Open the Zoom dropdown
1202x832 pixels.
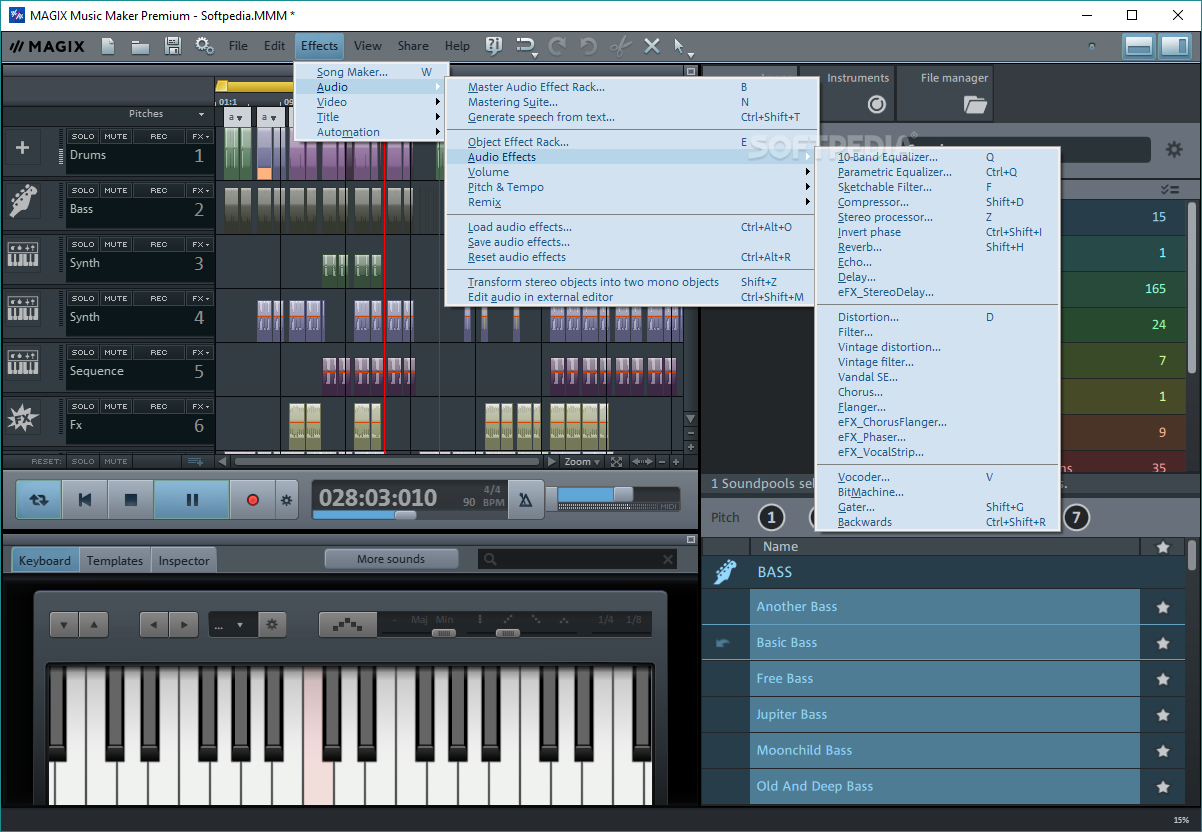(582, 462)
